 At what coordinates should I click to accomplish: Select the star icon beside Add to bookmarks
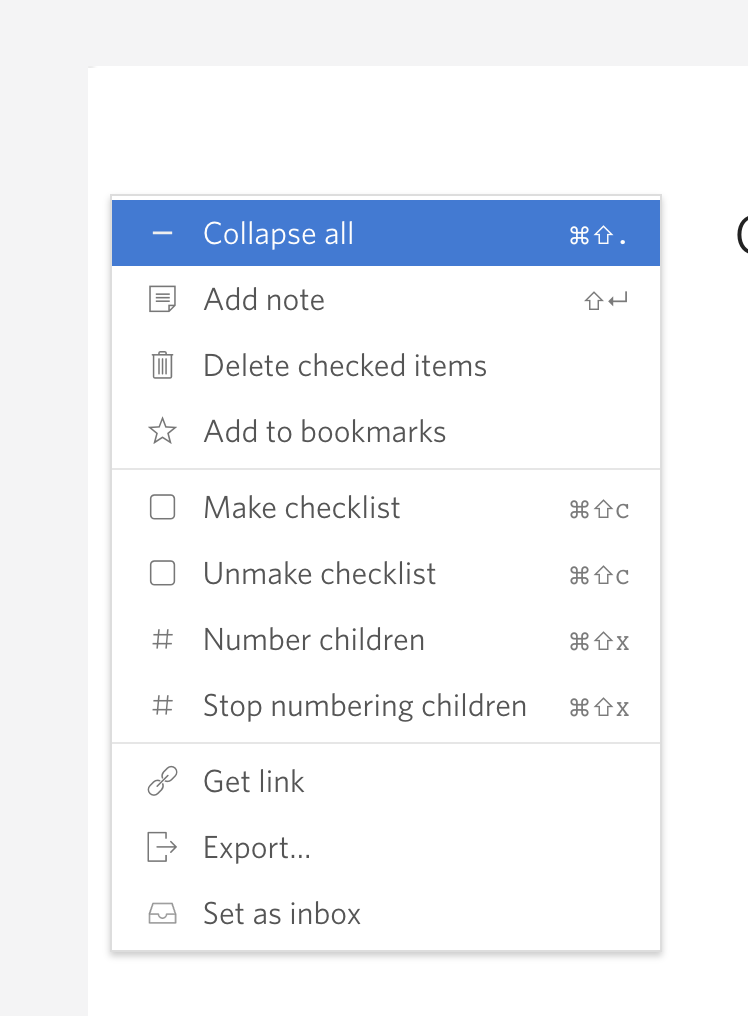(x=162, y=431)
